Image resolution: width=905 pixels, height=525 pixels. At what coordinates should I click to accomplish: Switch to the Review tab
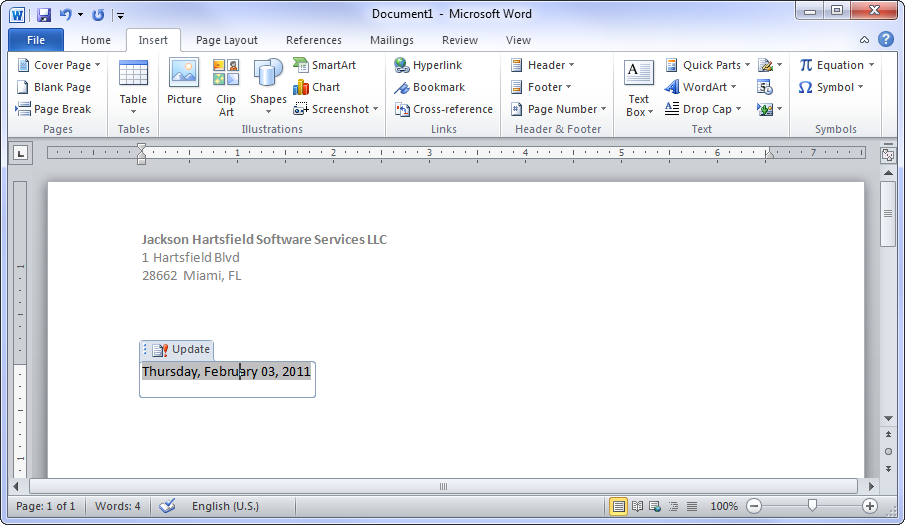click(459, 40)
